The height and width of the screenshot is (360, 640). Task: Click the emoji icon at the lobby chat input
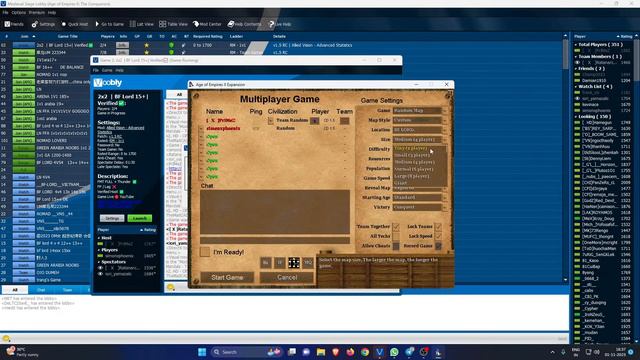click(6, 338)
